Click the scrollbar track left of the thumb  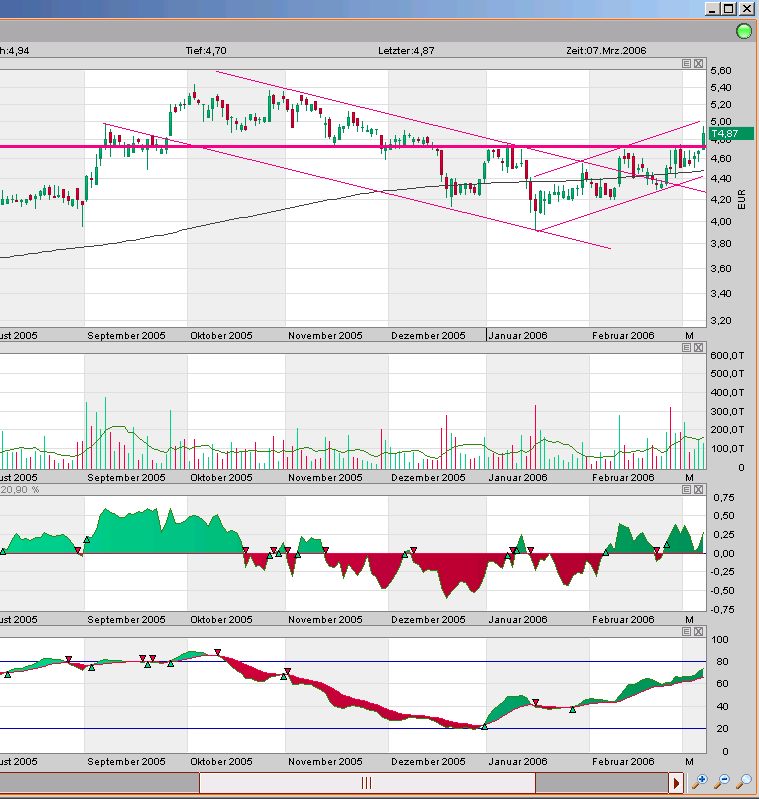[99, 783]
